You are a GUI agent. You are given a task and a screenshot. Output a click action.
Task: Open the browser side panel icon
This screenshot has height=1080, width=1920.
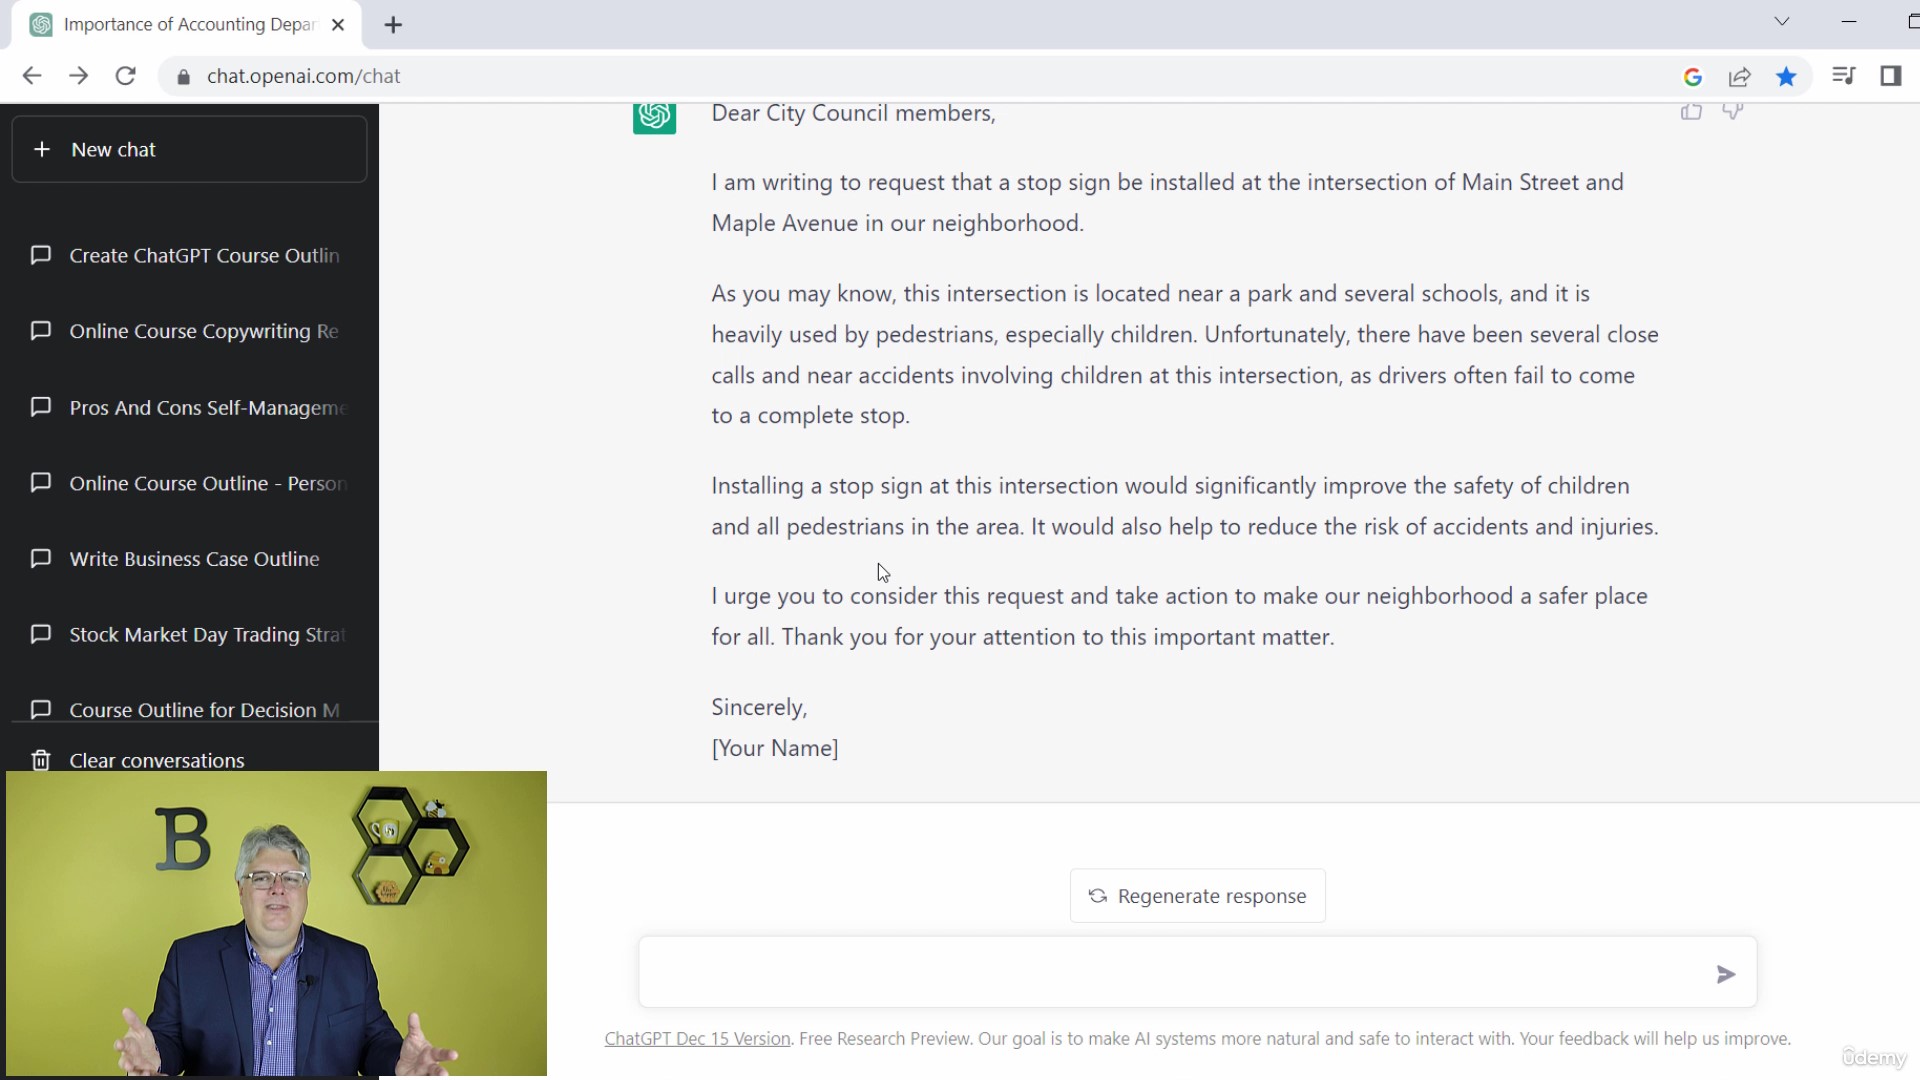click(1890, 76)
